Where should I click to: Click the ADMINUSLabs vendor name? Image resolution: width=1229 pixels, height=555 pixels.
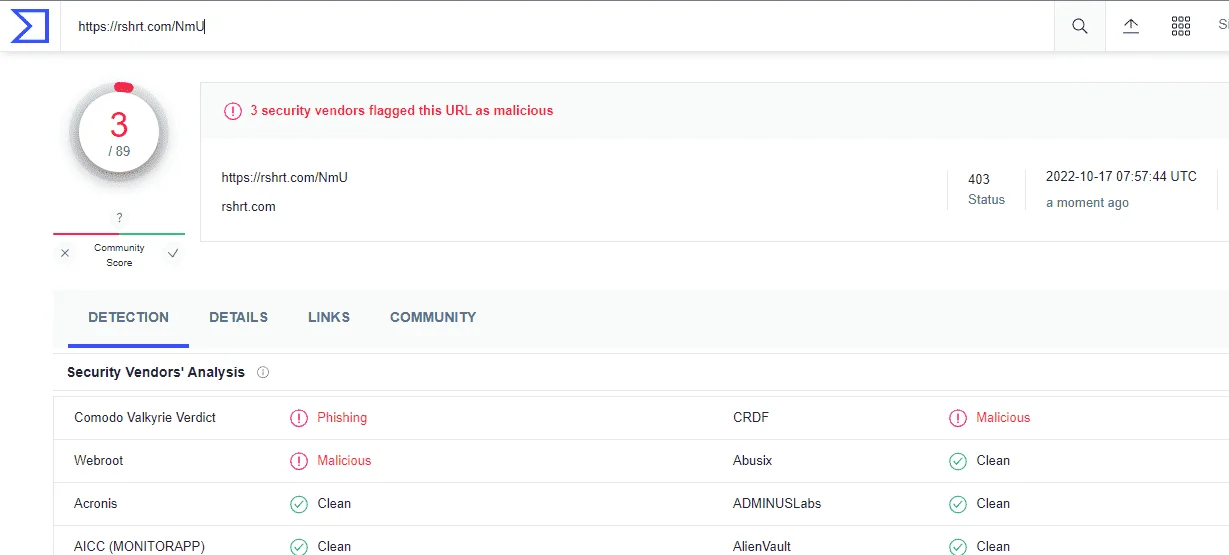coord(777,504)
